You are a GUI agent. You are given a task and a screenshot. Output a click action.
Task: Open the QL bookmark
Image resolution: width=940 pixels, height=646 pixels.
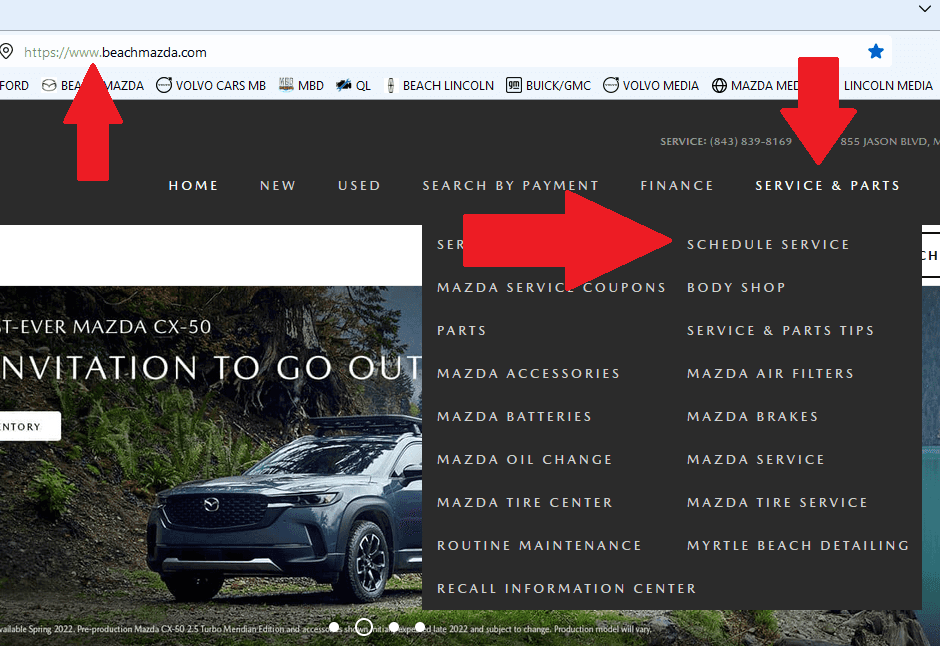[353, 86]
